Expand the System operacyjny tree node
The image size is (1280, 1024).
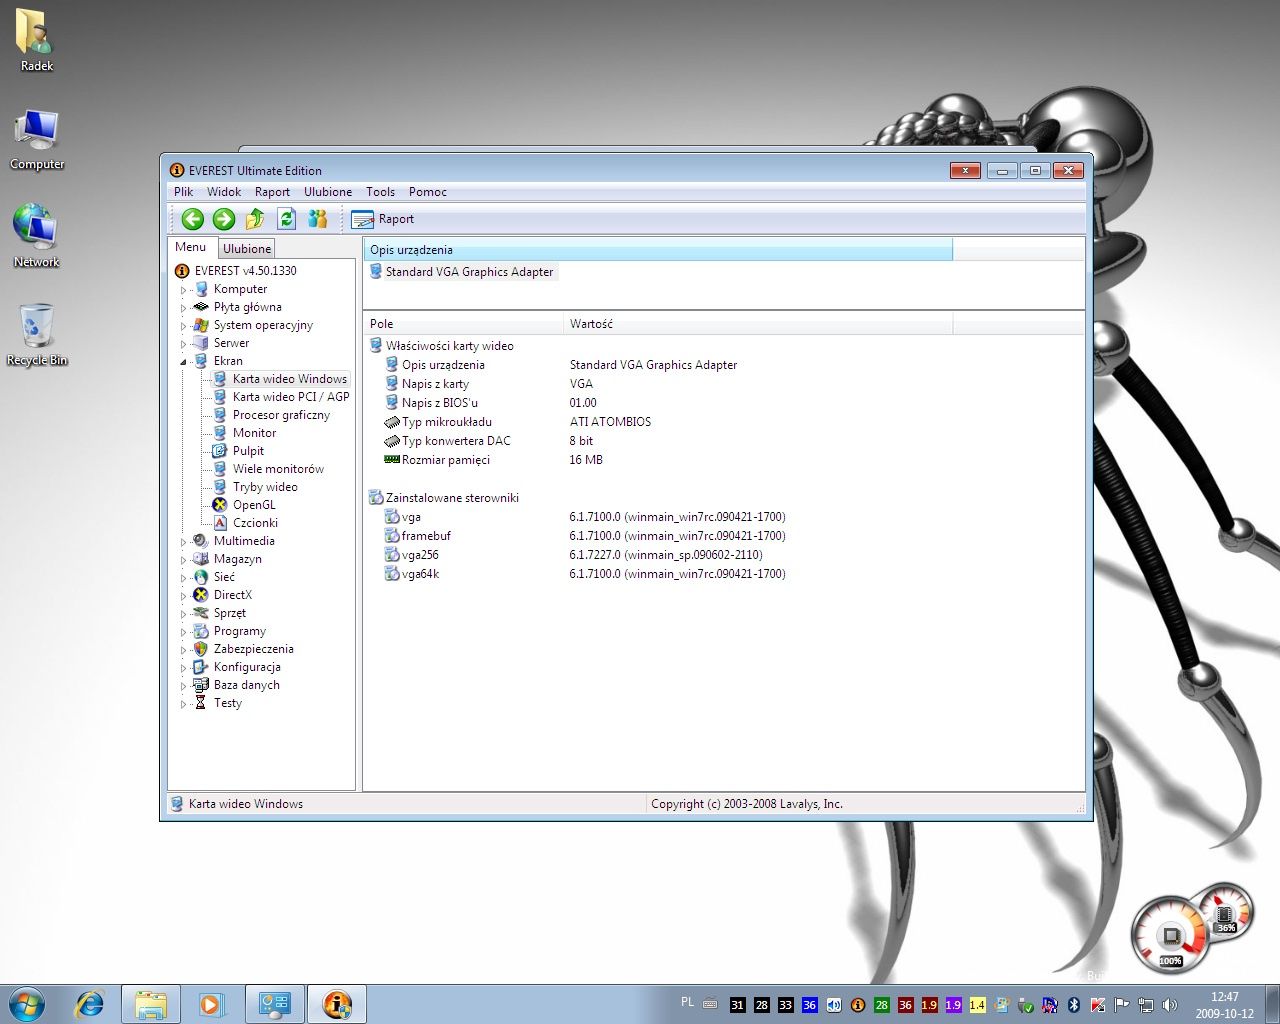[183, 326]
